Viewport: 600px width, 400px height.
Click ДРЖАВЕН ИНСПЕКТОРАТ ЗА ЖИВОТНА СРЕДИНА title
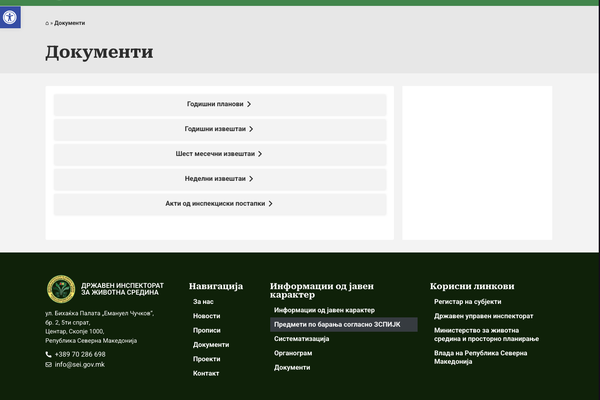coord(122,289)
